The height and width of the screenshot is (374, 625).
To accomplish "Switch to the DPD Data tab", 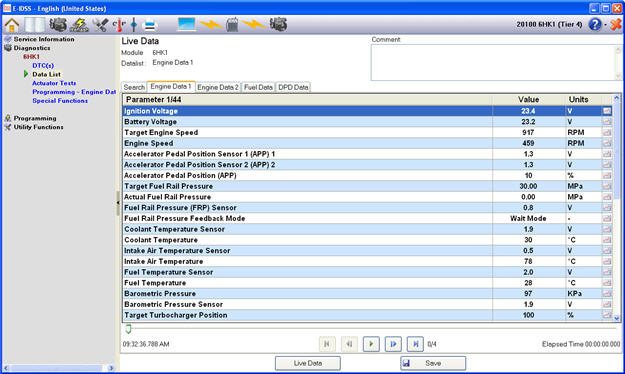I will coord(293,87).
